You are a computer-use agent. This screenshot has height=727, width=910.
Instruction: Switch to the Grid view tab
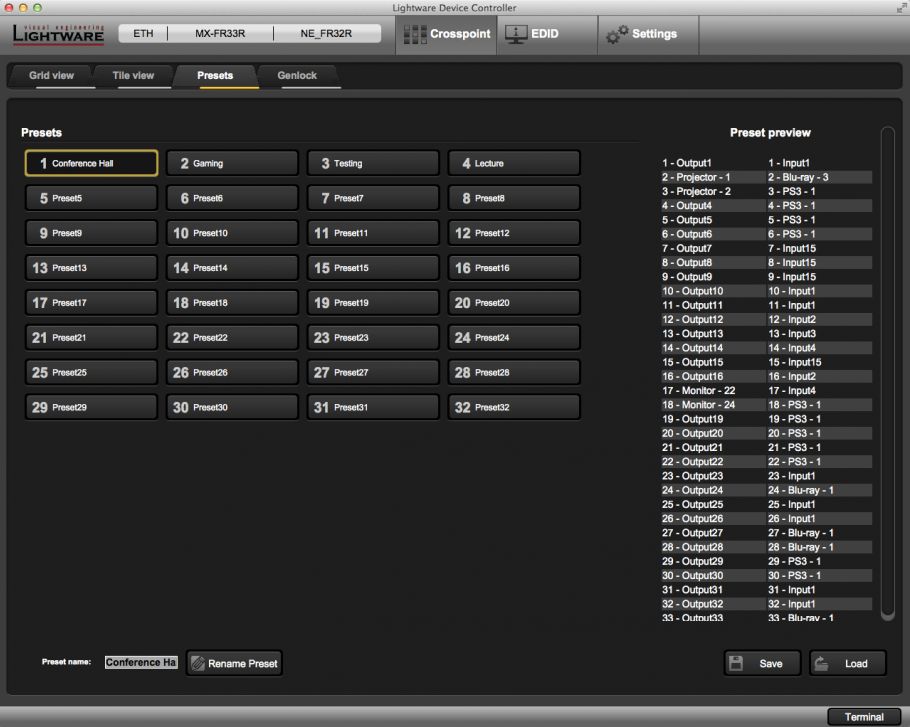pos(51,76)
